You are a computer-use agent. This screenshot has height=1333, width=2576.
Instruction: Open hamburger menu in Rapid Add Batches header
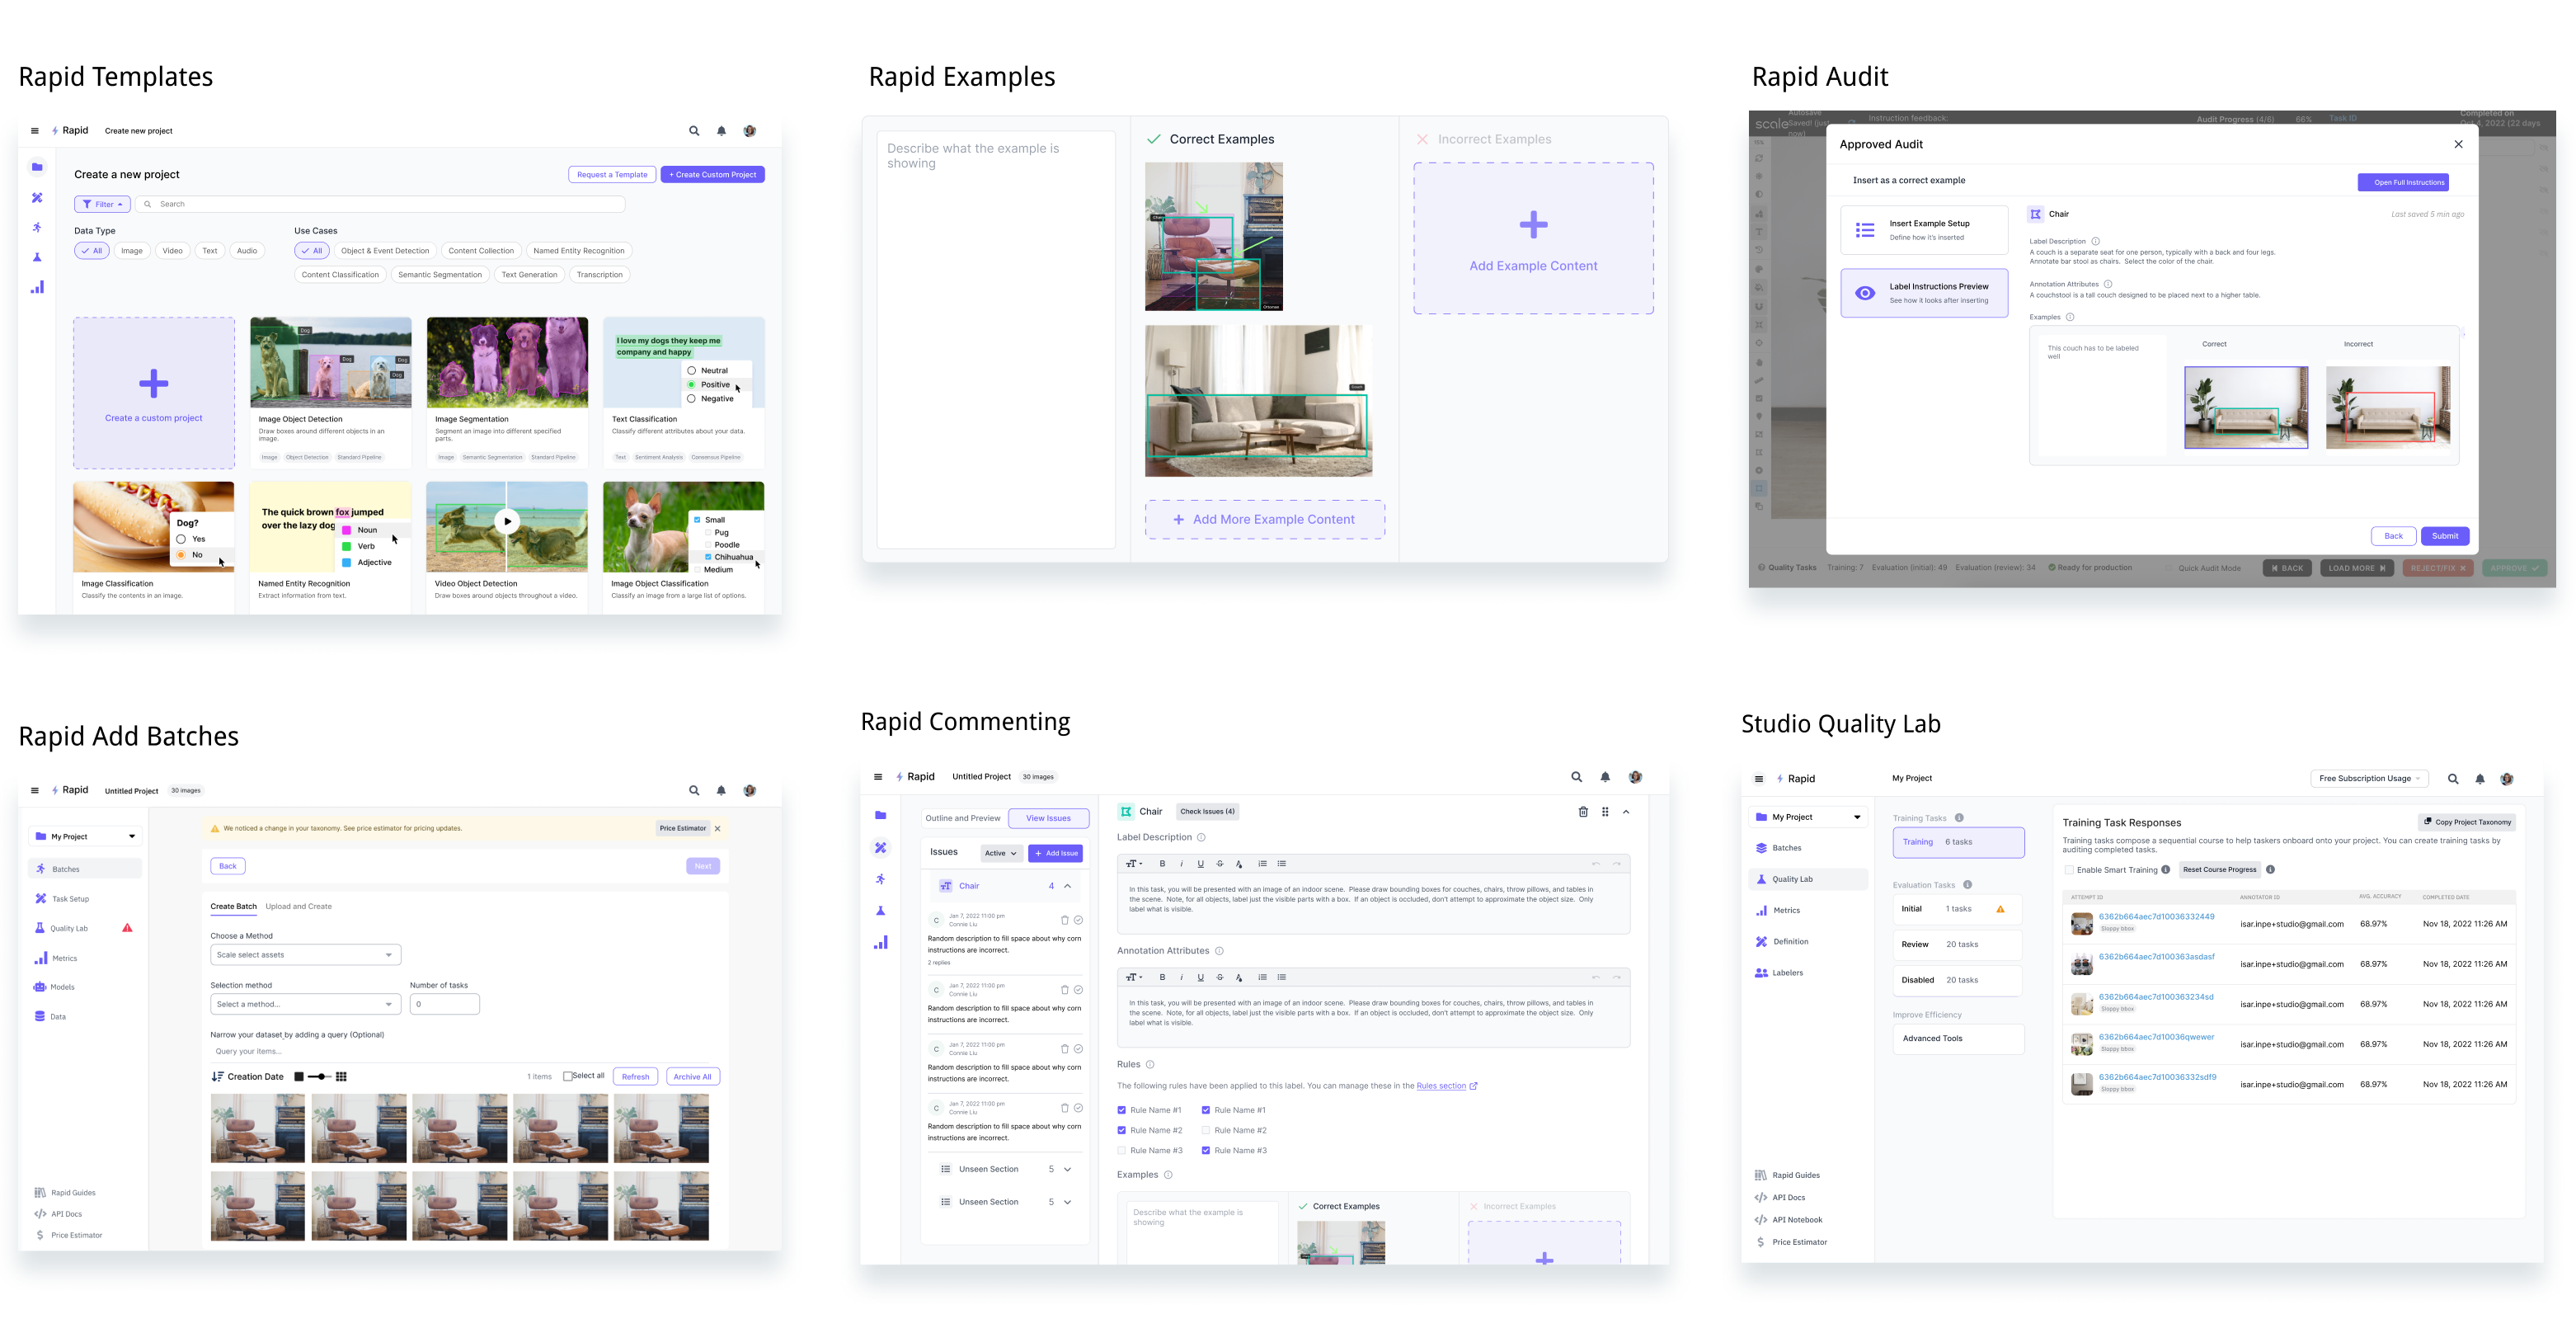click(x=35, y=790)
